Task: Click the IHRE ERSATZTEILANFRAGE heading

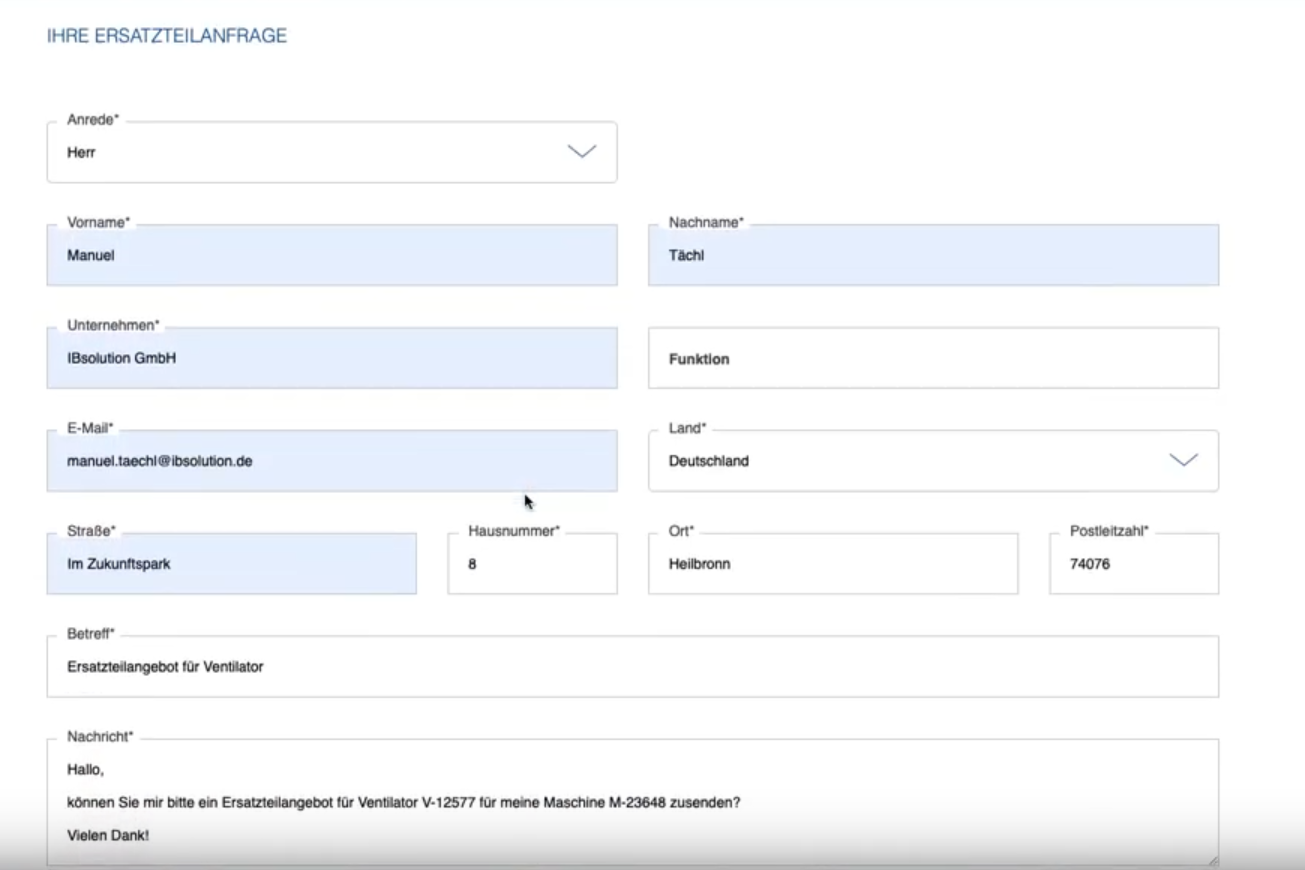Action: (167, 36)
